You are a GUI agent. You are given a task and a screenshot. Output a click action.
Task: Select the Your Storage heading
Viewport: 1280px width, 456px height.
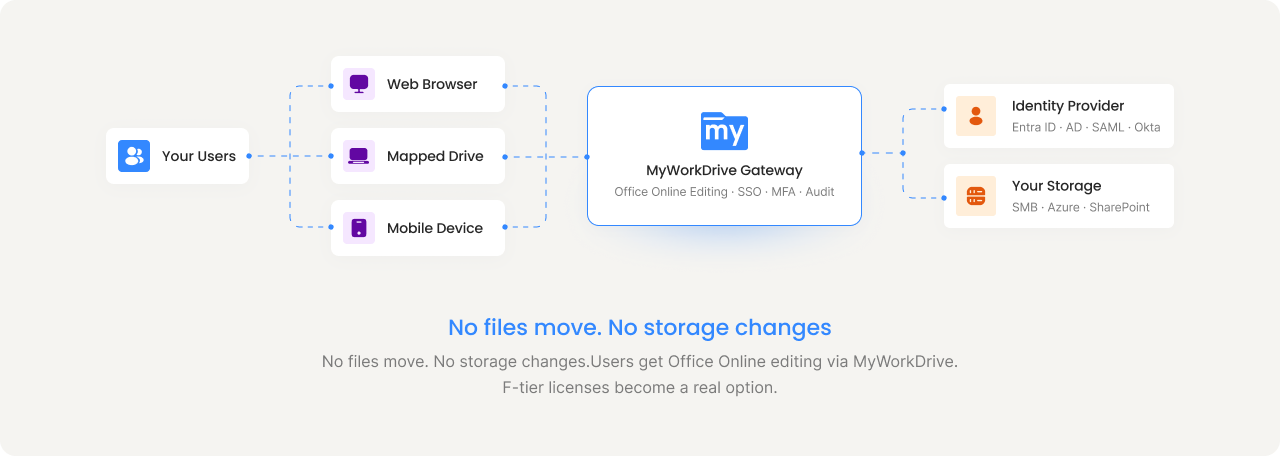[1056, 186]
